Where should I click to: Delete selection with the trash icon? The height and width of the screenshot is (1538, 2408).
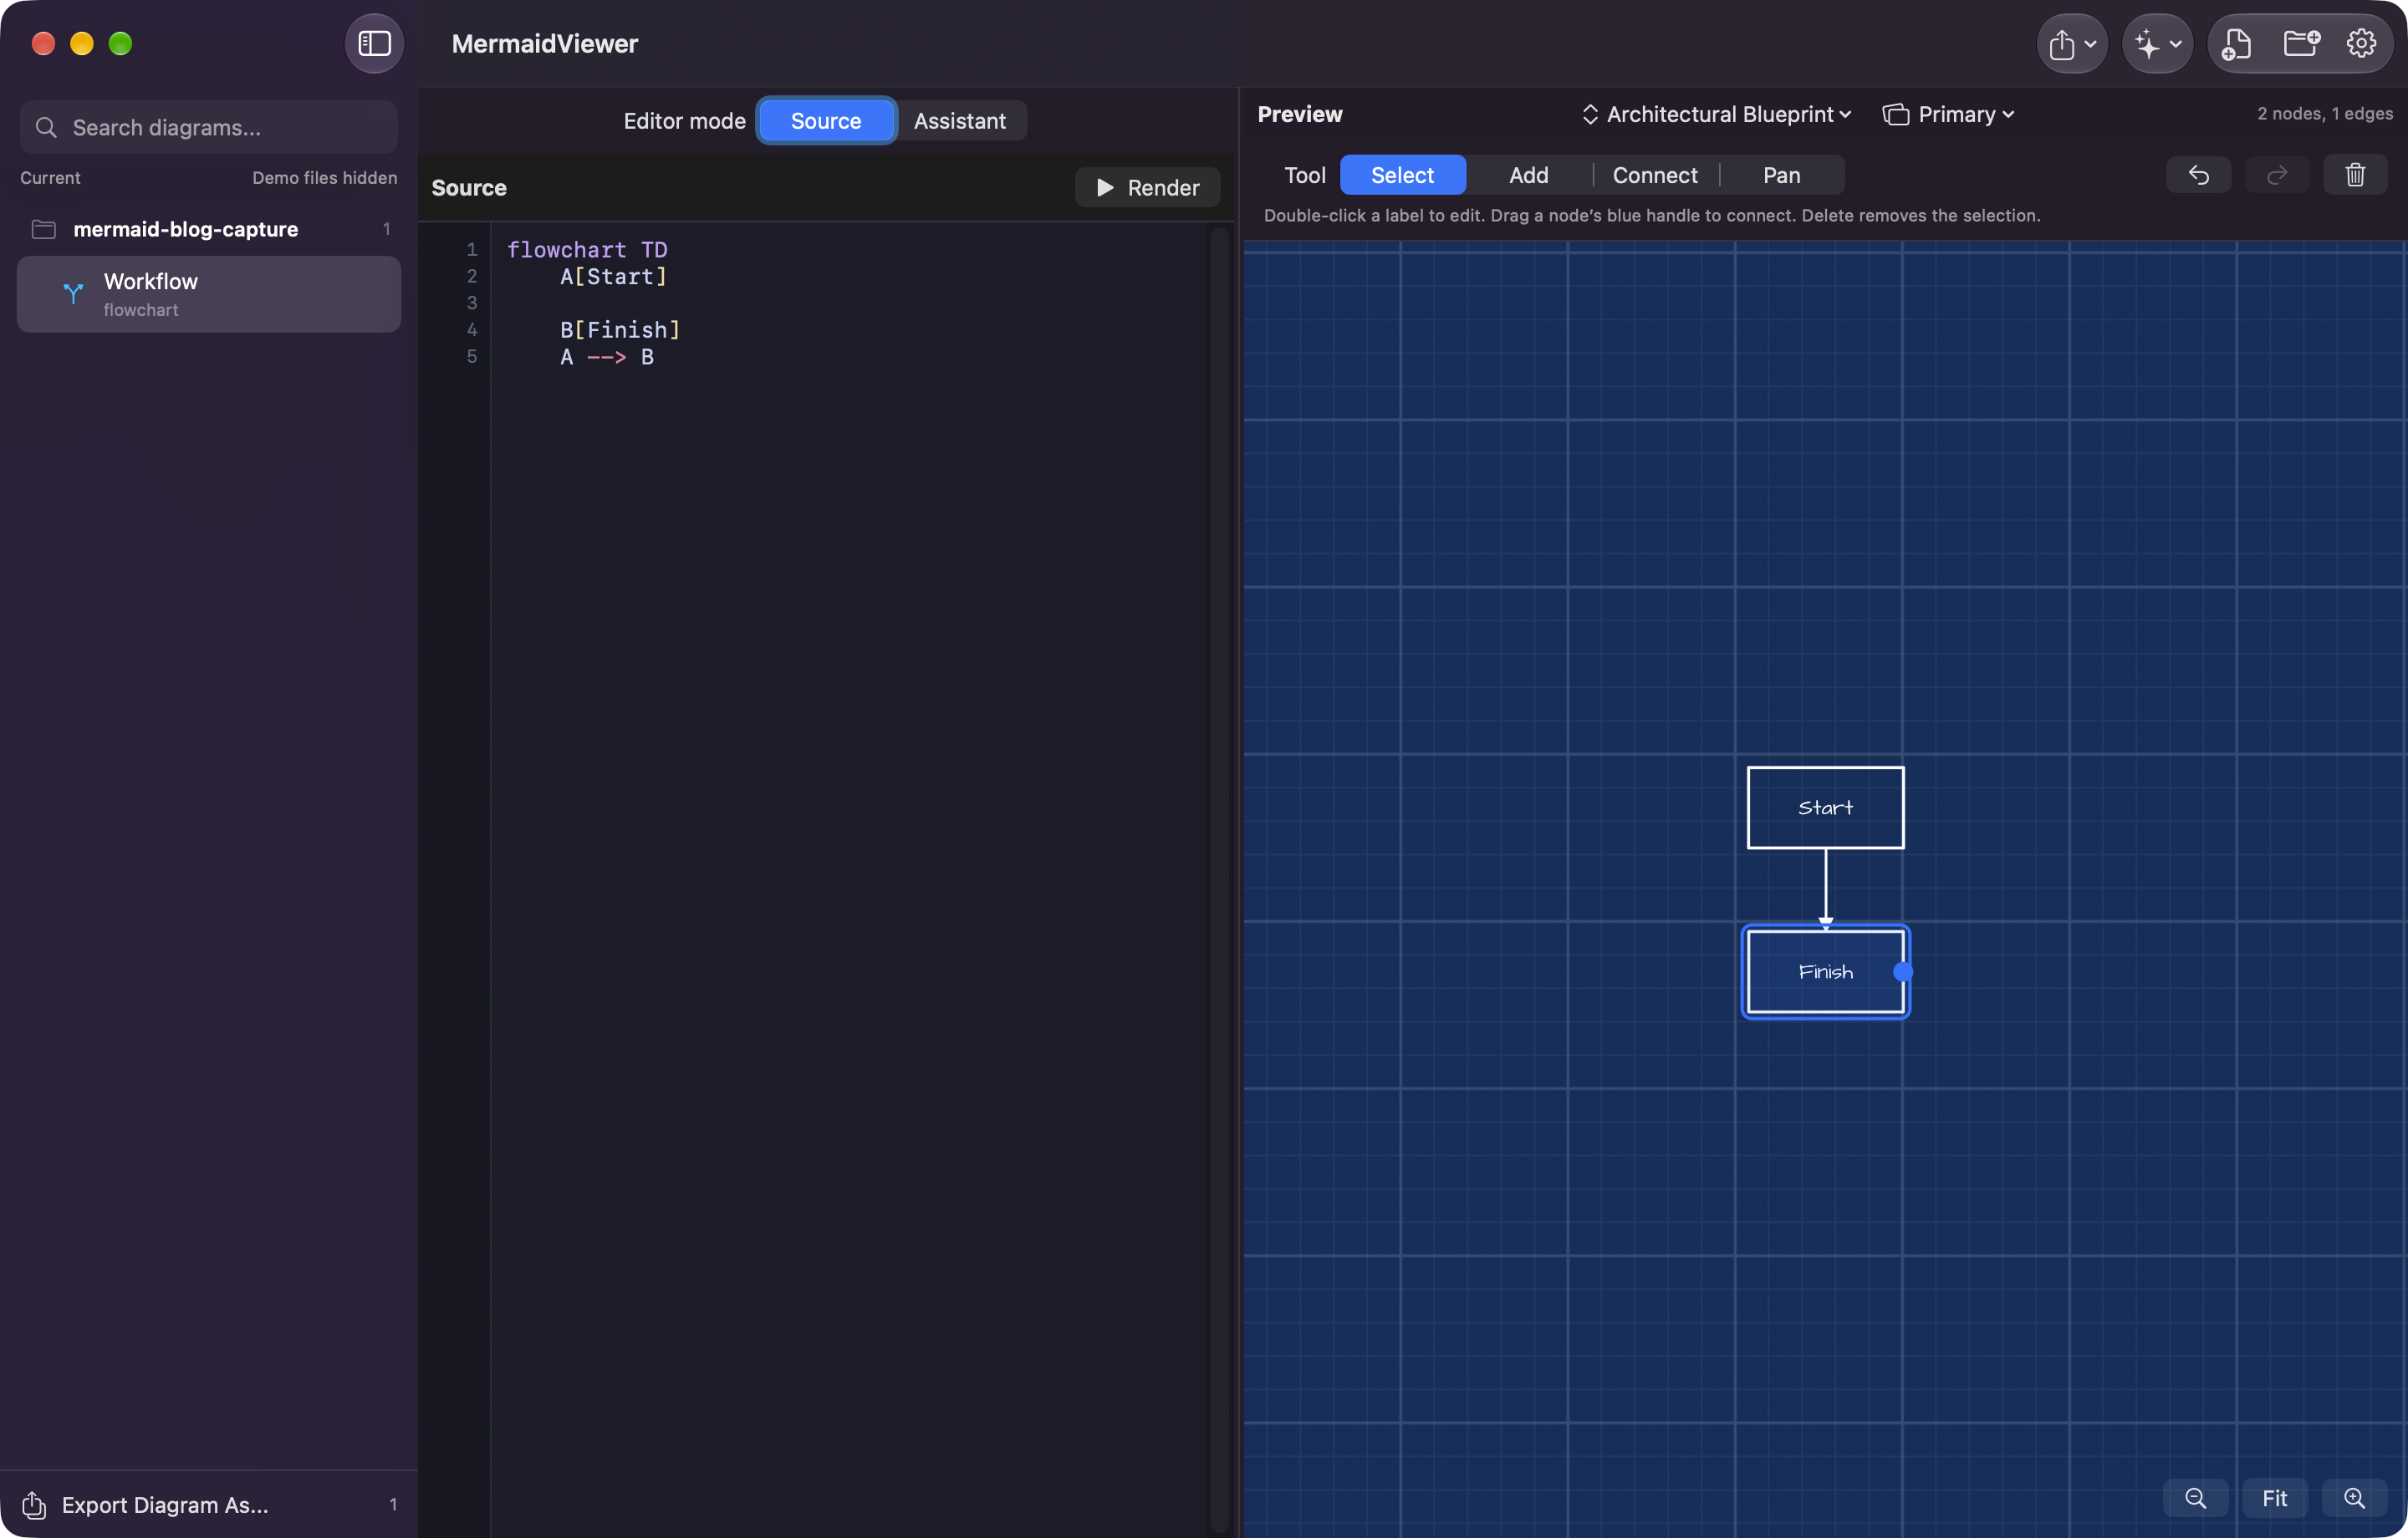(2355, 175)
